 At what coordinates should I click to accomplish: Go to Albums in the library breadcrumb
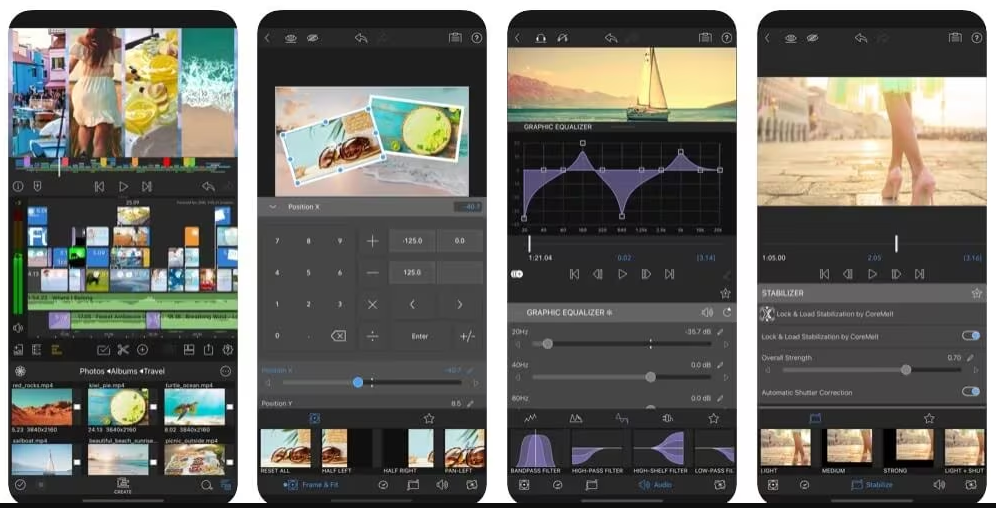coord(125,371)
